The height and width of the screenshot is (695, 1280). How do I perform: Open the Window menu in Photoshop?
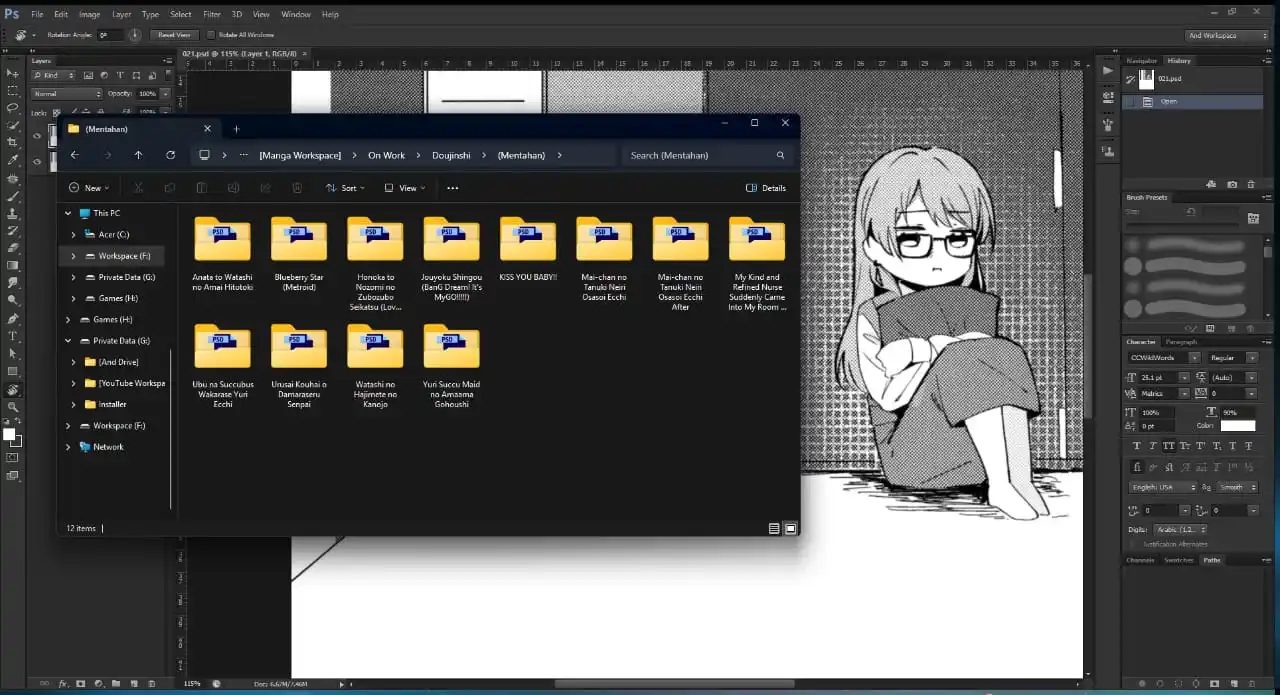point(296,15)
